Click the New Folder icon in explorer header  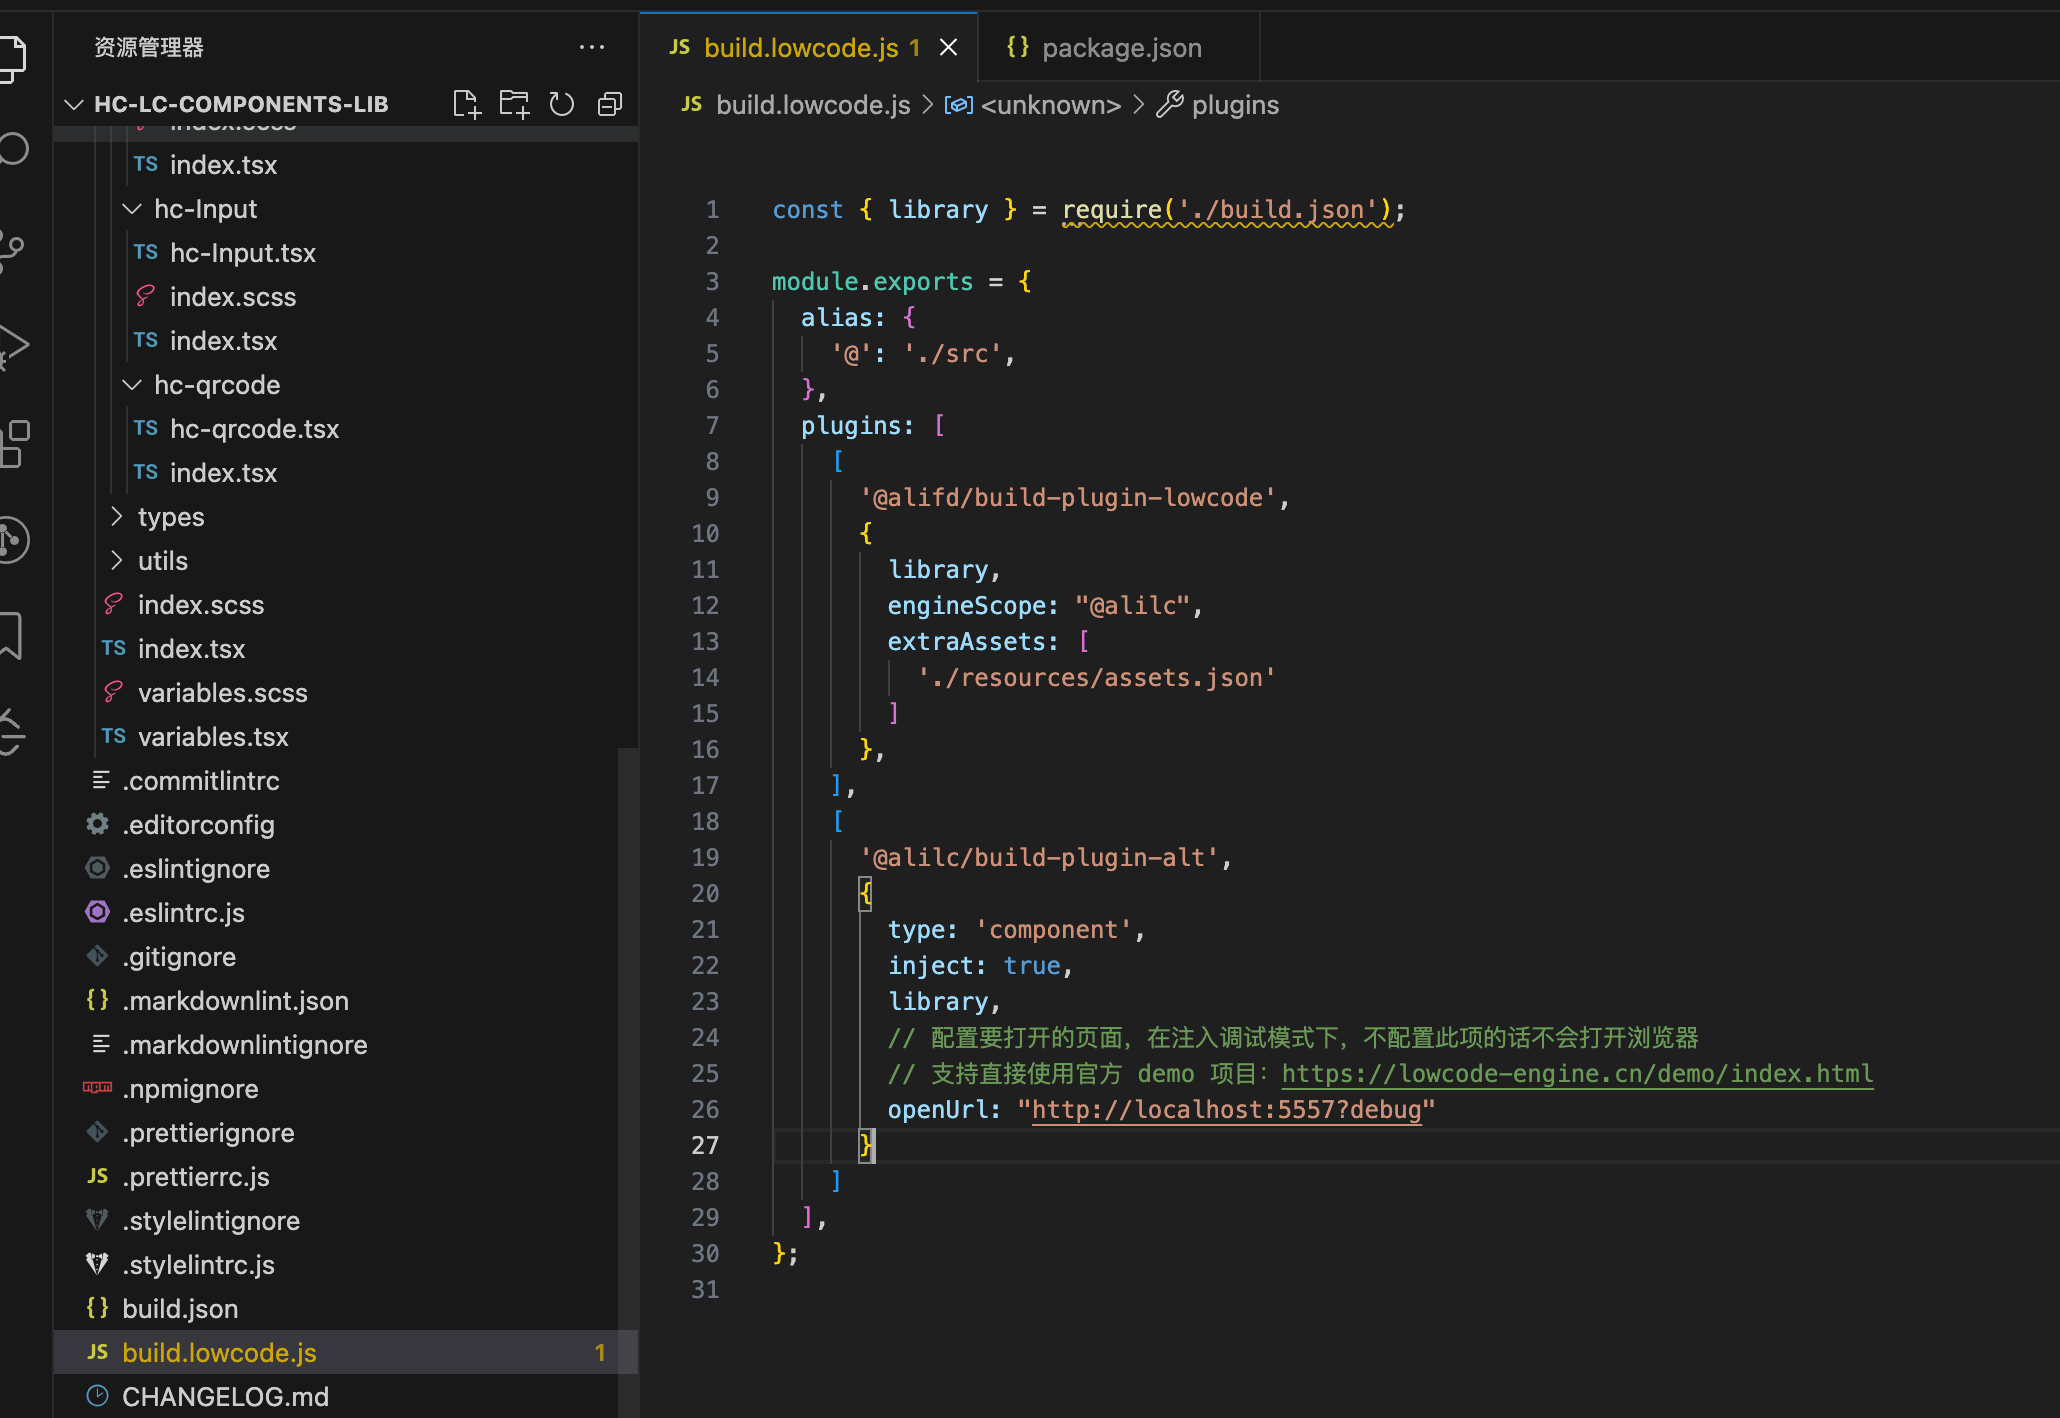[x=514, y=104]
